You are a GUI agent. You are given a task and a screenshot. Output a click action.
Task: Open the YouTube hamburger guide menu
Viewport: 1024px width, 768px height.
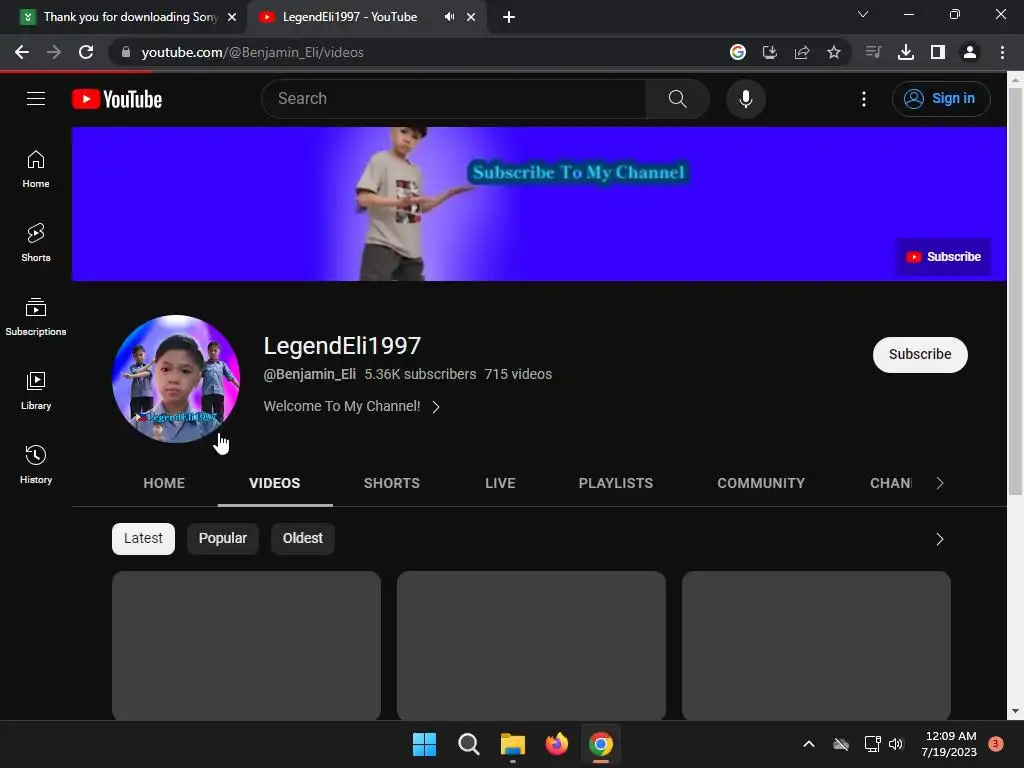pos(36,99)
